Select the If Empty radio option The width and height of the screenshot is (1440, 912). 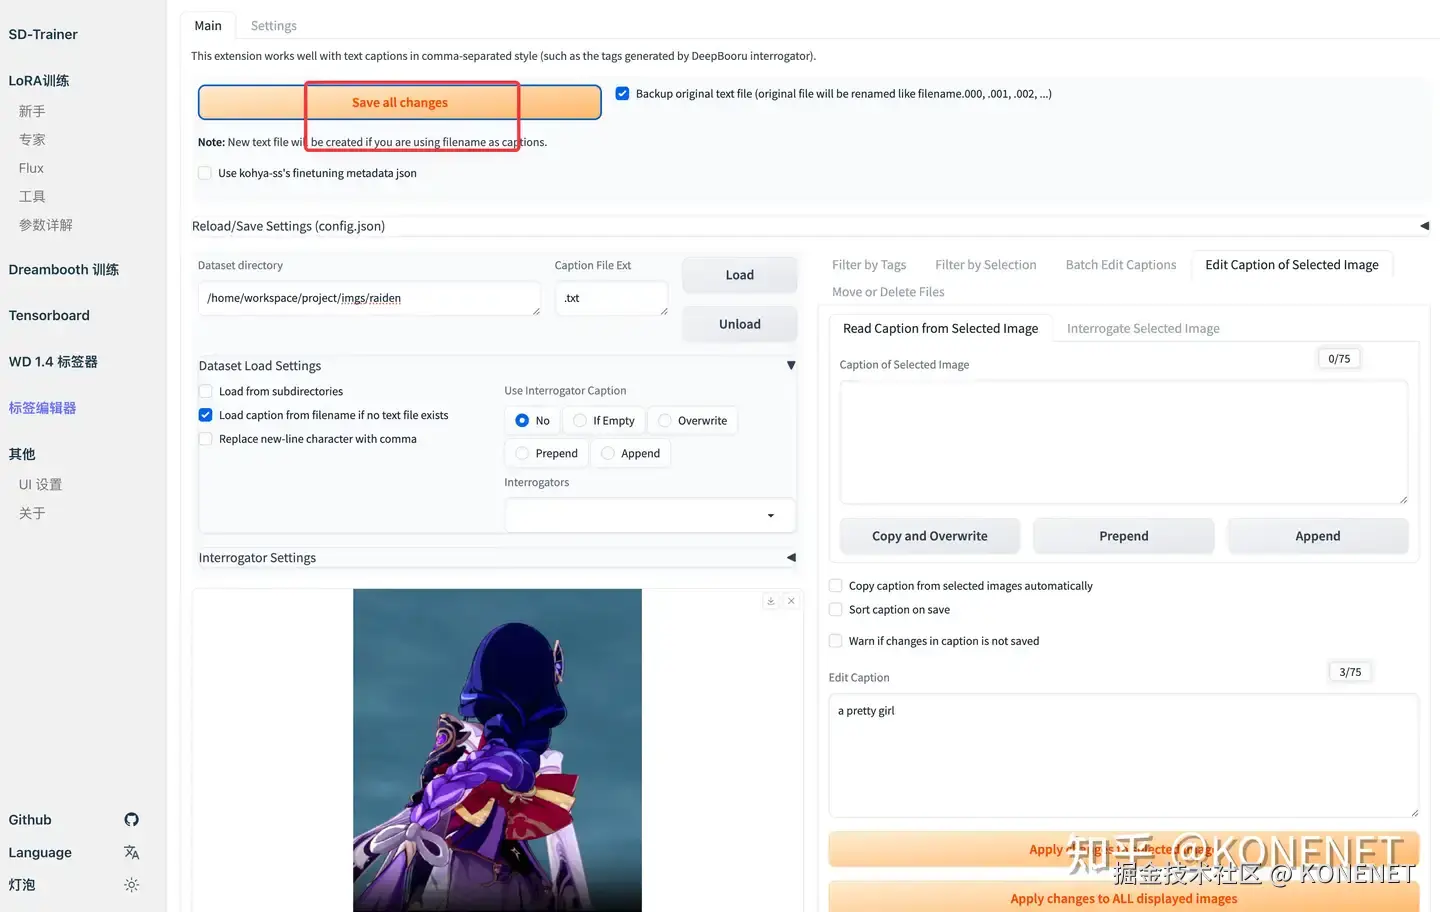point(580,421)
